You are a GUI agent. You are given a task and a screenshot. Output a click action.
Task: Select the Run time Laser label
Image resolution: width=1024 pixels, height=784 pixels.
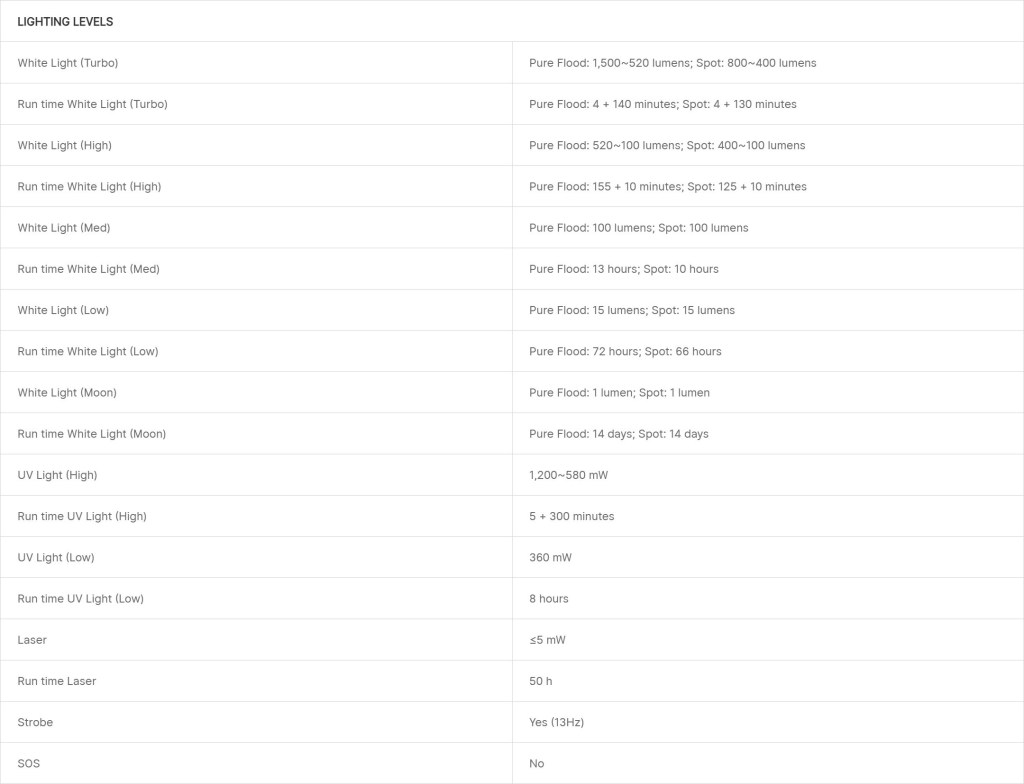coord(56,681)
